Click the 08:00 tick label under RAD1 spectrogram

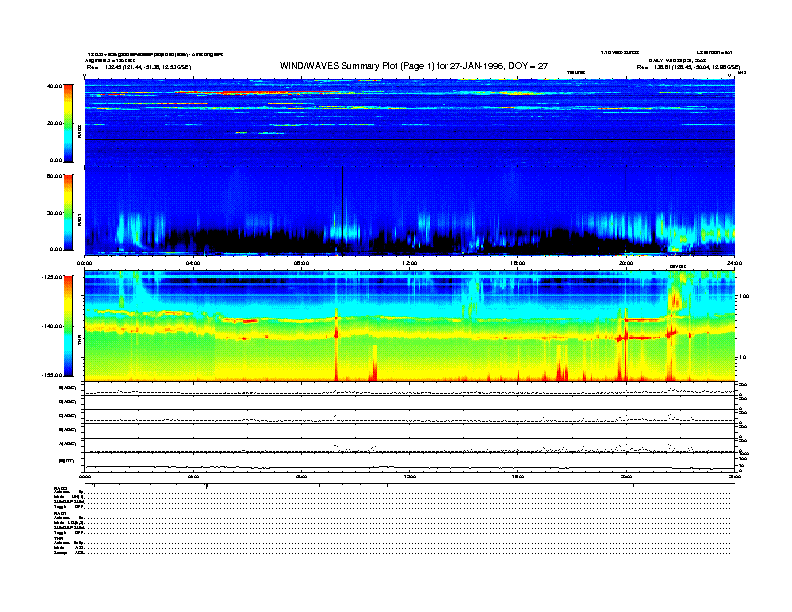(x=301, y=263)
